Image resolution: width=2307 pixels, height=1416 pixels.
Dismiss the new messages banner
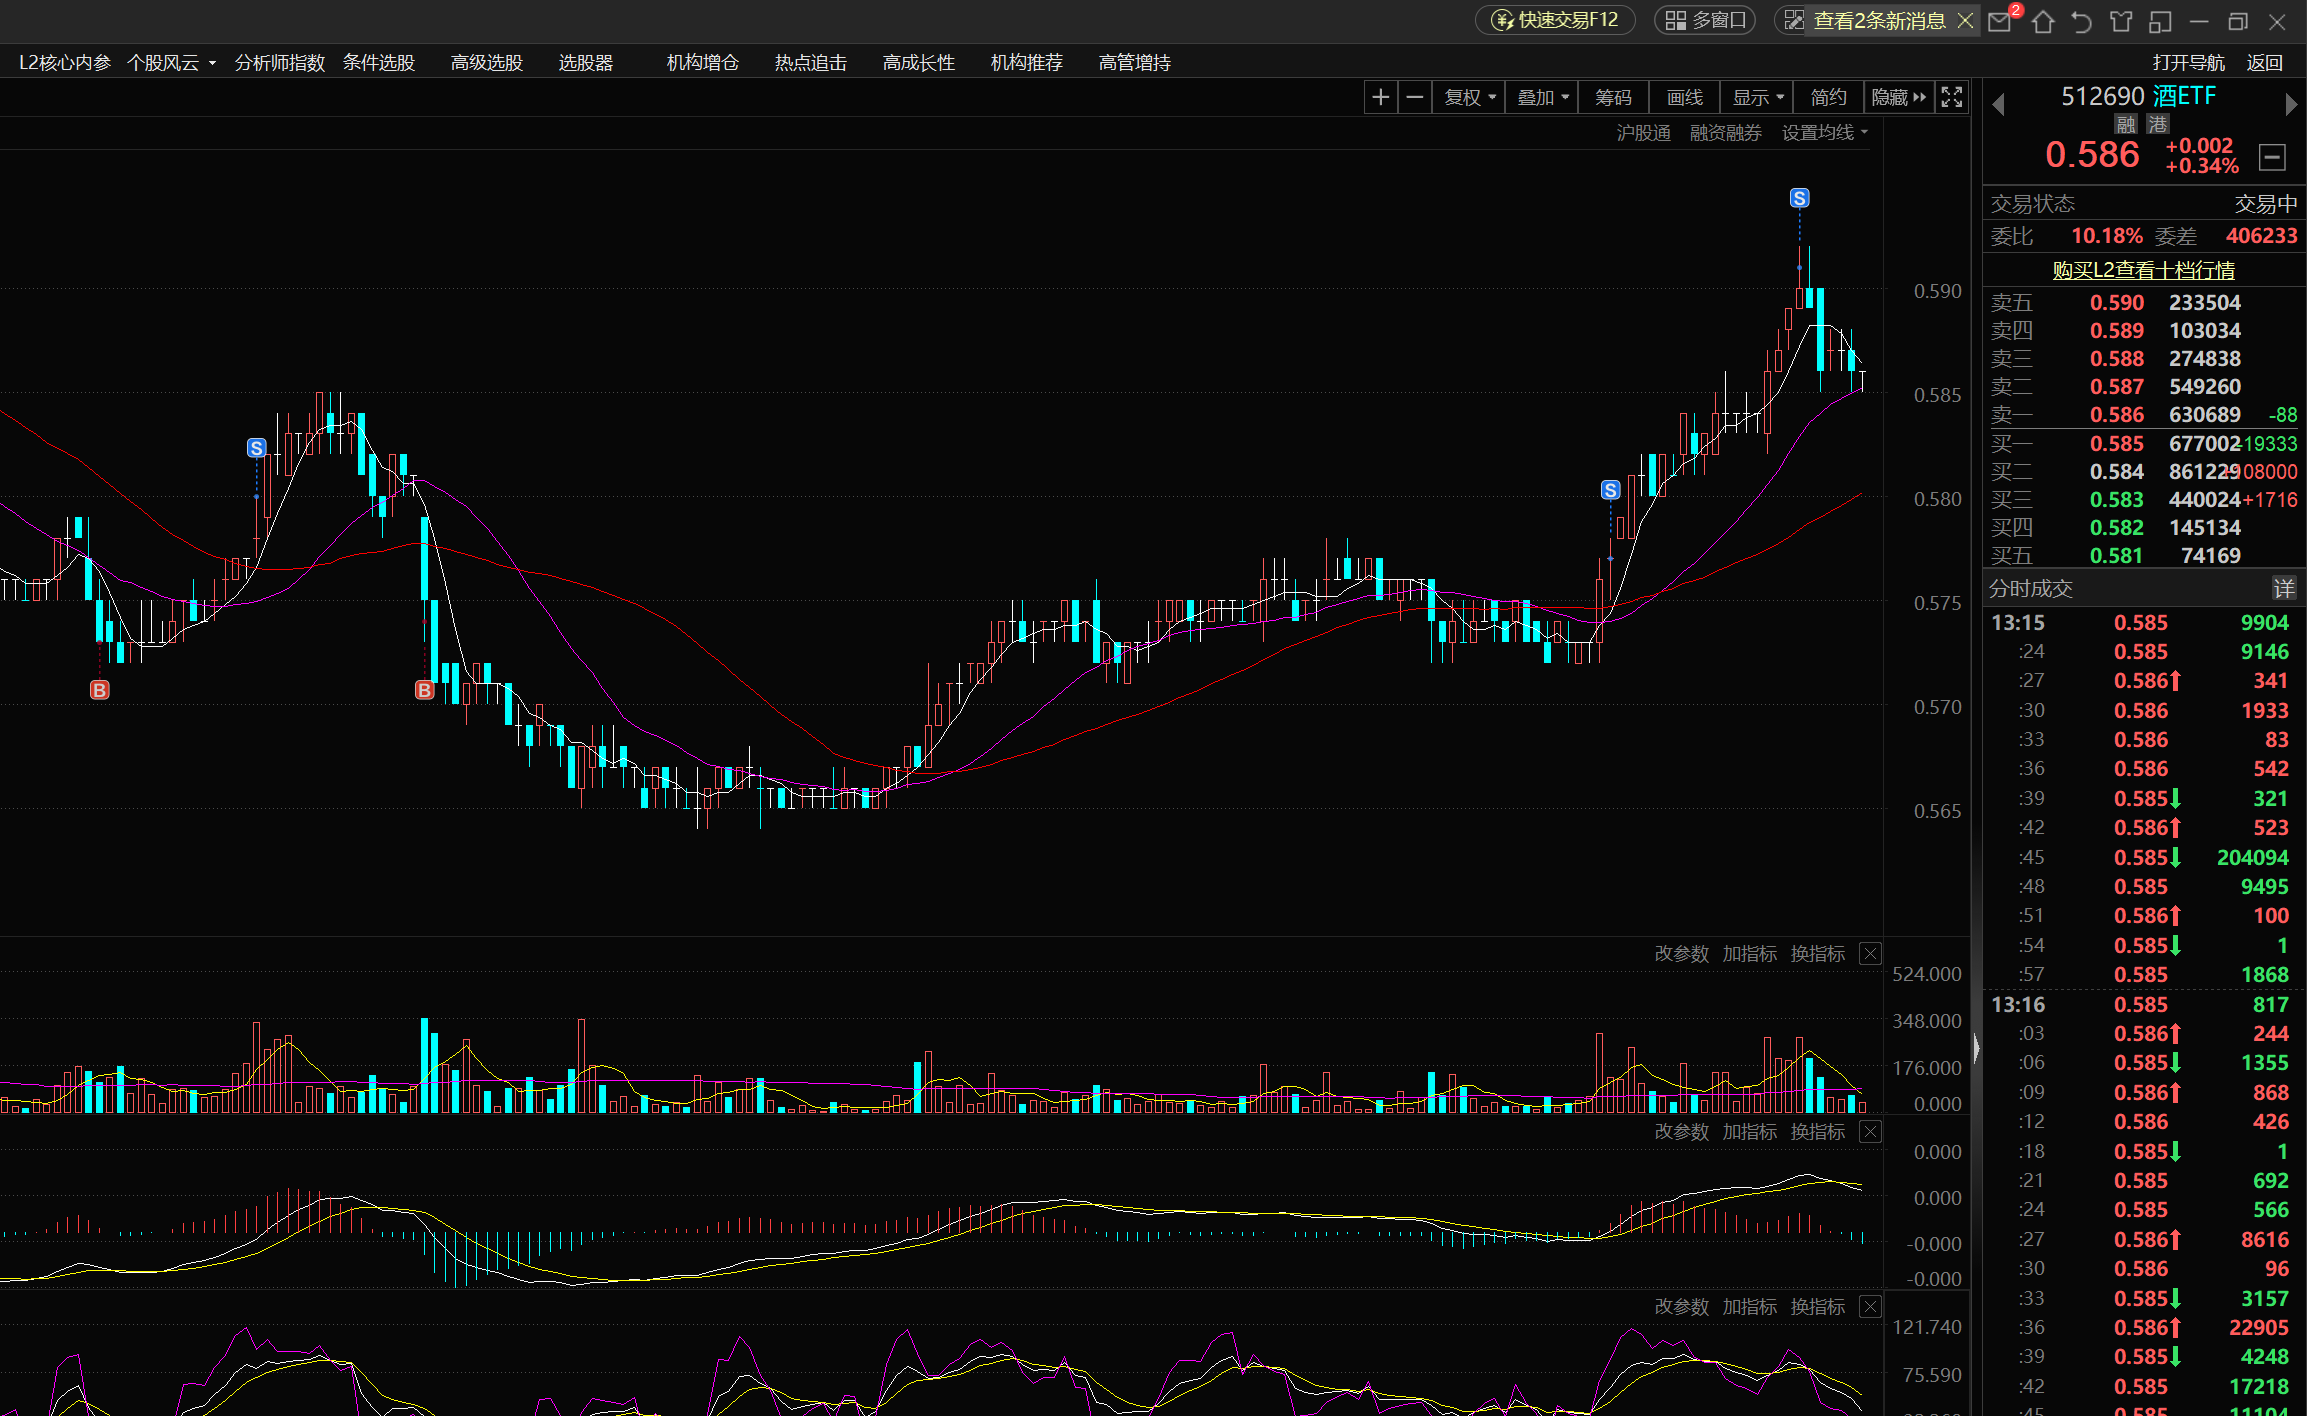coord(1965,20)
